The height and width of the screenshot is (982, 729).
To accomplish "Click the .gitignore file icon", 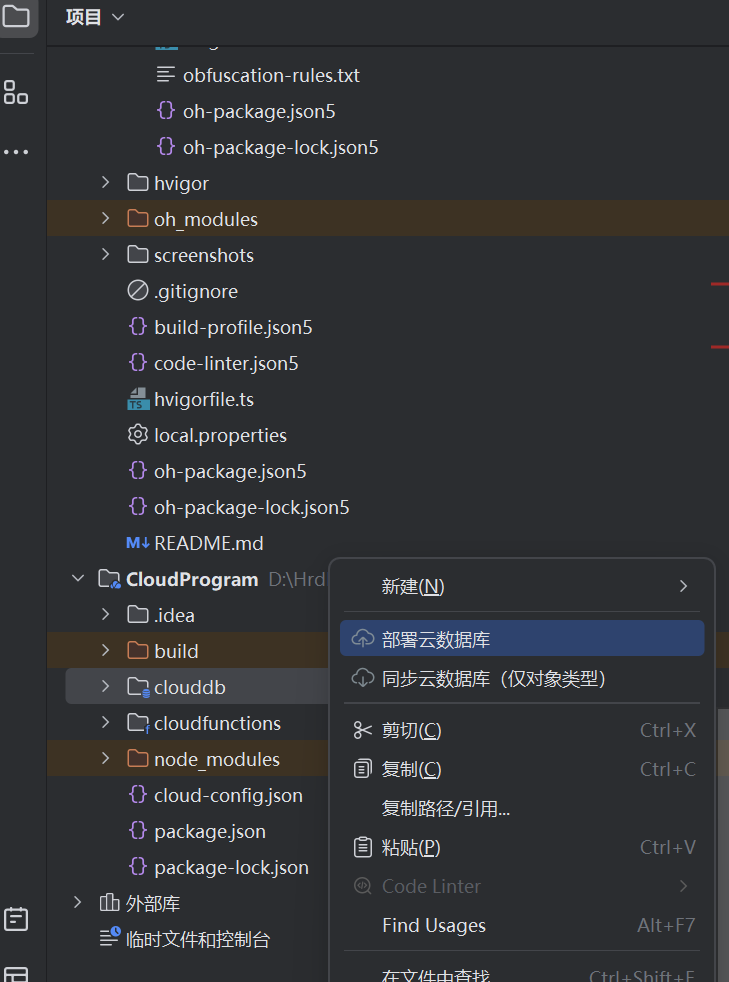I will [x=138, y=291].
